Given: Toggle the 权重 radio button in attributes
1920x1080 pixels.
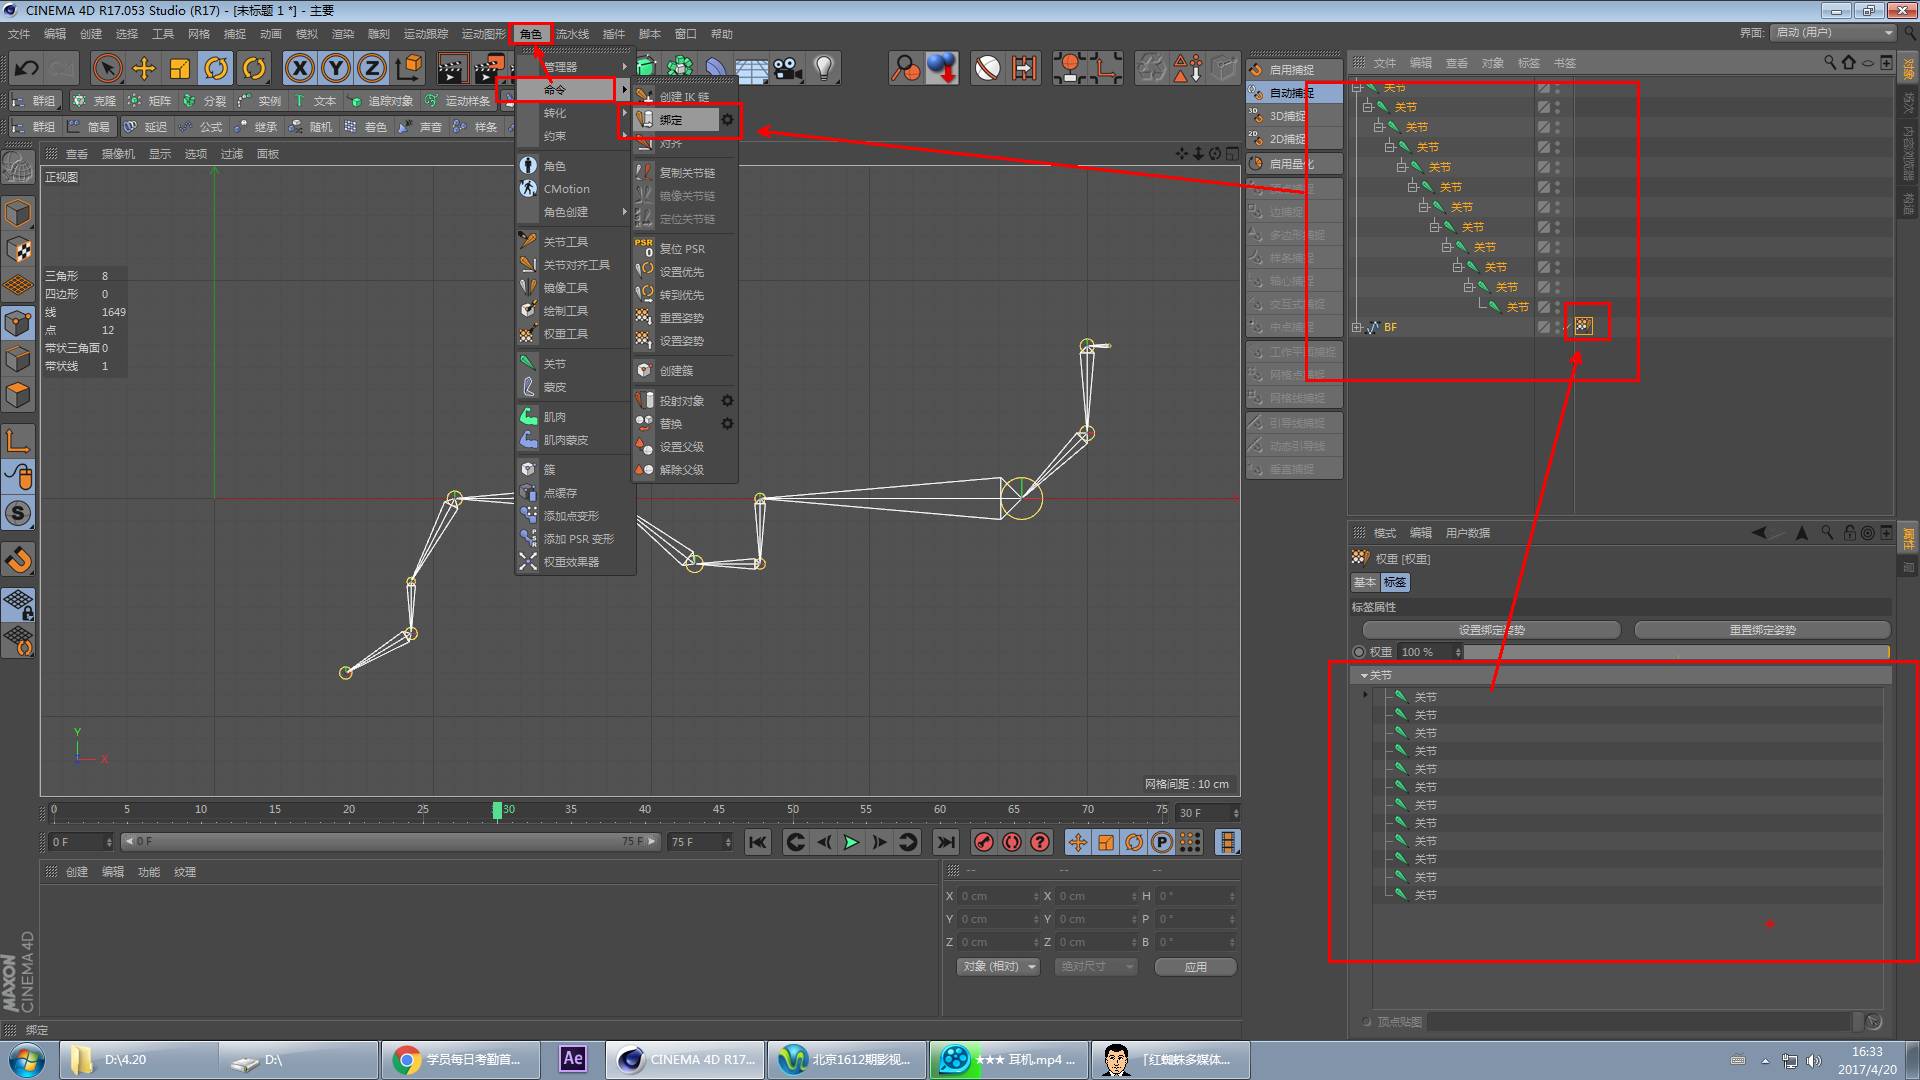Looking at the screenshot, I should (1359, 652).
